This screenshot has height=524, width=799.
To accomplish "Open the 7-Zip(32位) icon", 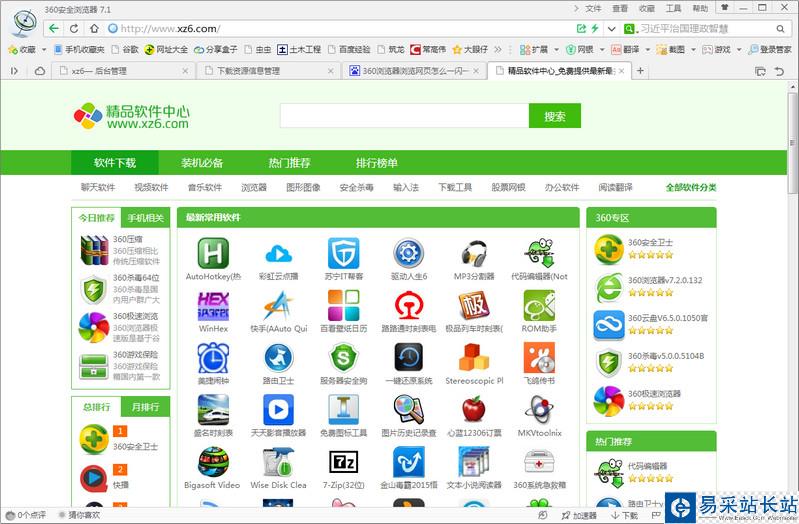I will 343,462.
